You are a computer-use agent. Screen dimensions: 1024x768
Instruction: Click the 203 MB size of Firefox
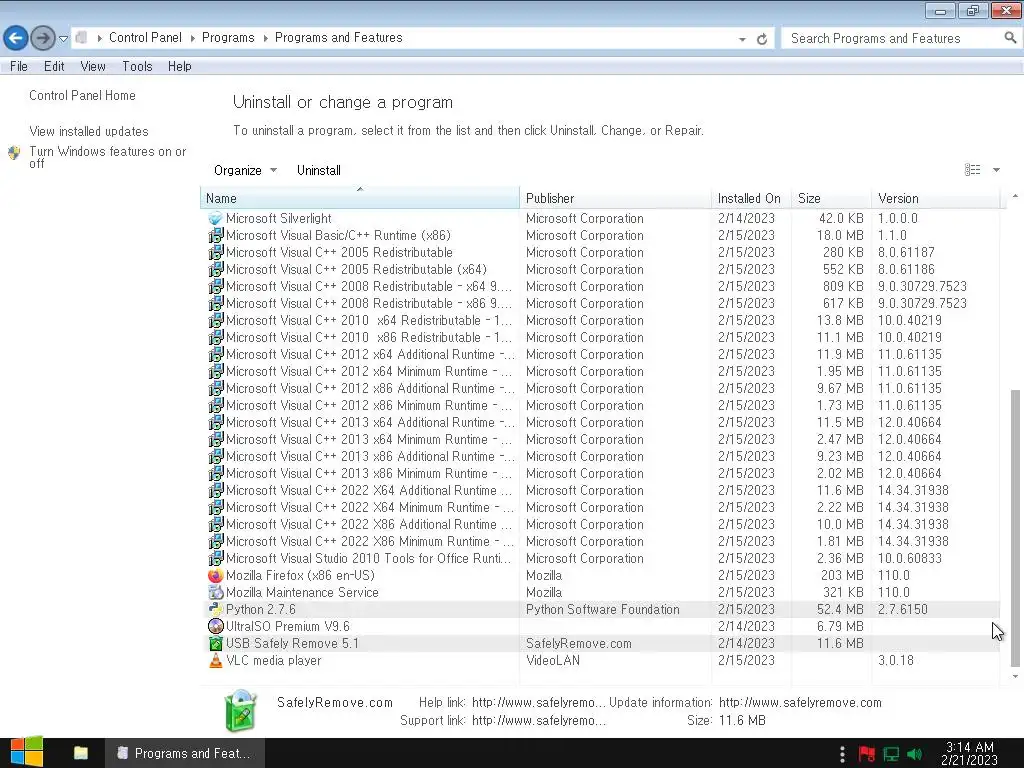(842, 575)
